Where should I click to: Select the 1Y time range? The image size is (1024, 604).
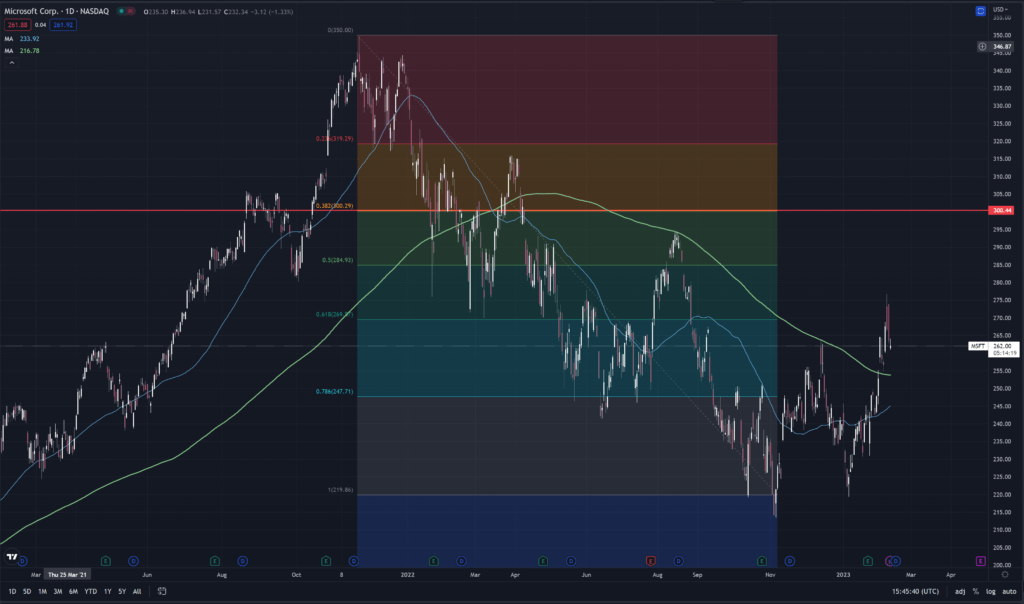point(107,592)
